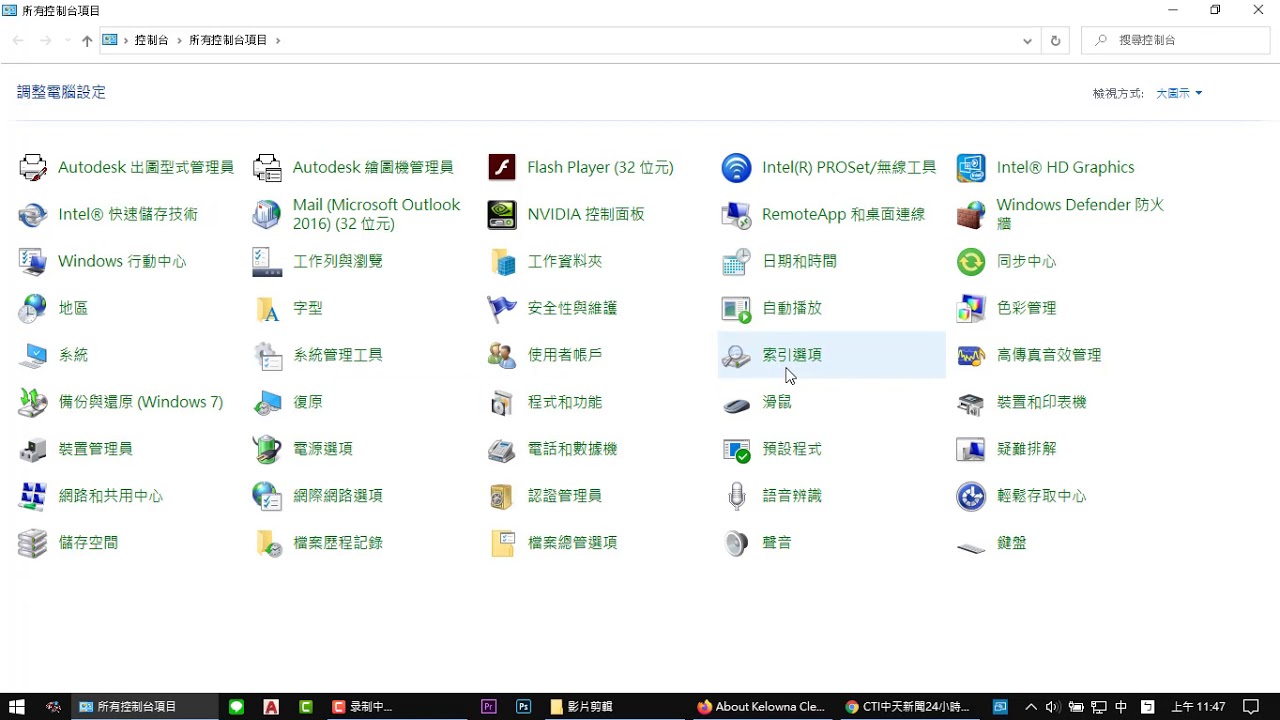Open the 字型 fonts icon
Image resolution: width=1280 pixels, height=720 pixels.
[267, 308]
